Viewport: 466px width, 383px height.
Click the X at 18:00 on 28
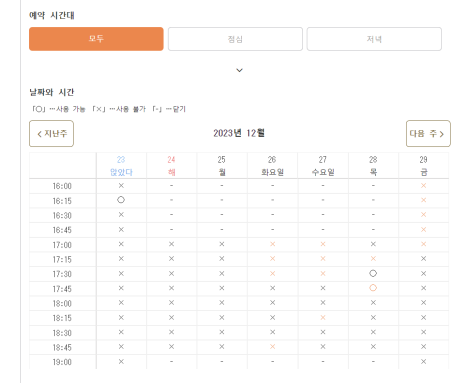pyautogui.click(x=373, y=303)
